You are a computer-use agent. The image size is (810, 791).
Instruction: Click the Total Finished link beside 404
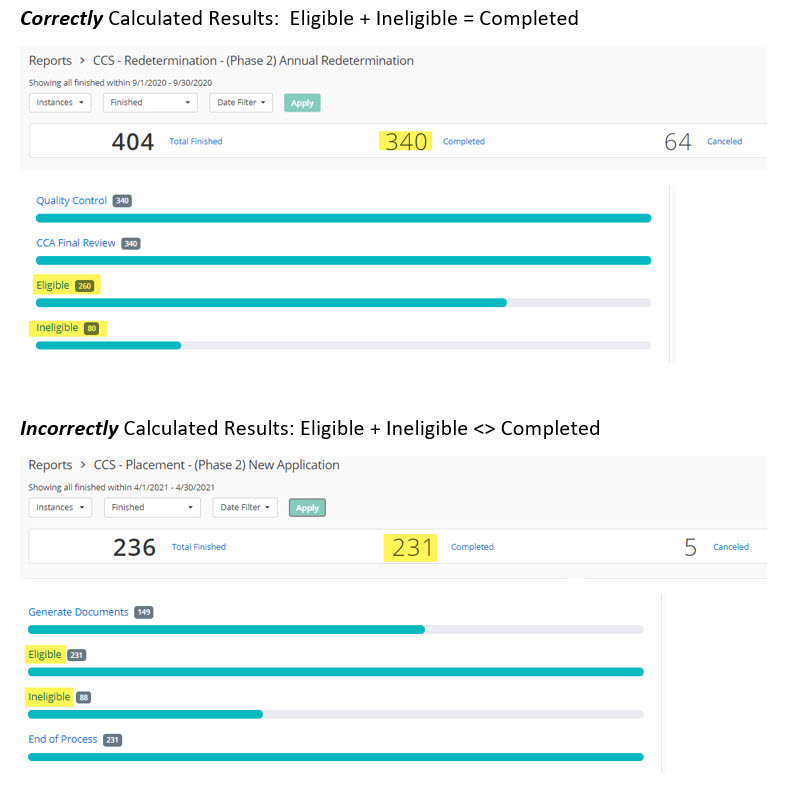pos(196,142)
